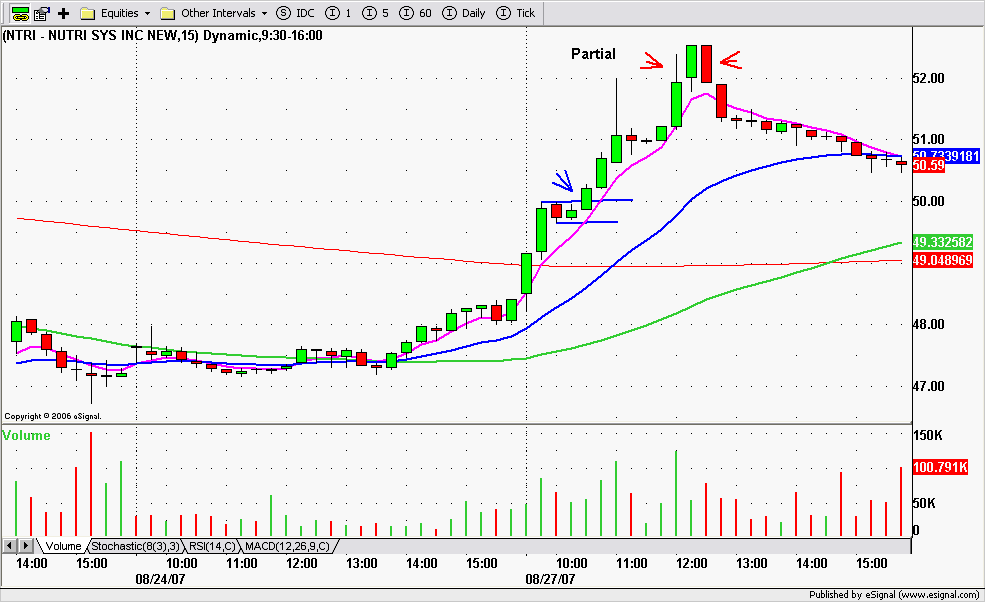The height and width of the screenshot is (602, 985).
Task: Click the plus add symbol icon
Action: (63, 13)
